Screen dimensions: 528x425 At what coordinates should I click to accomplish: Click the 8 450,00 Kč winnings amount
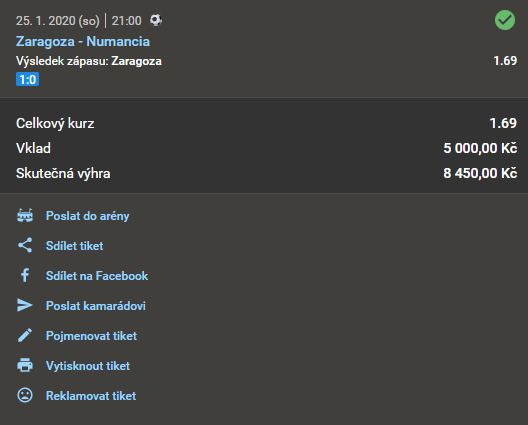coord(480,173)
